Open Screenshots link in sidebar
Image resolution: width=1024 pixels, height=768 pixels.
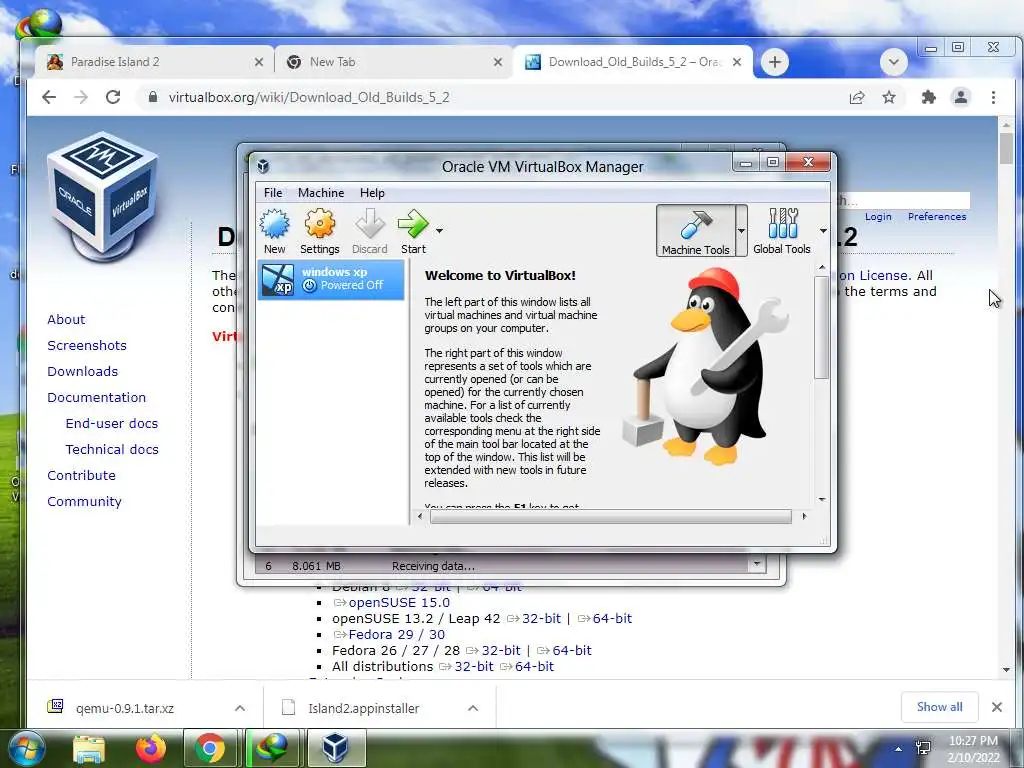click(87, 345)
